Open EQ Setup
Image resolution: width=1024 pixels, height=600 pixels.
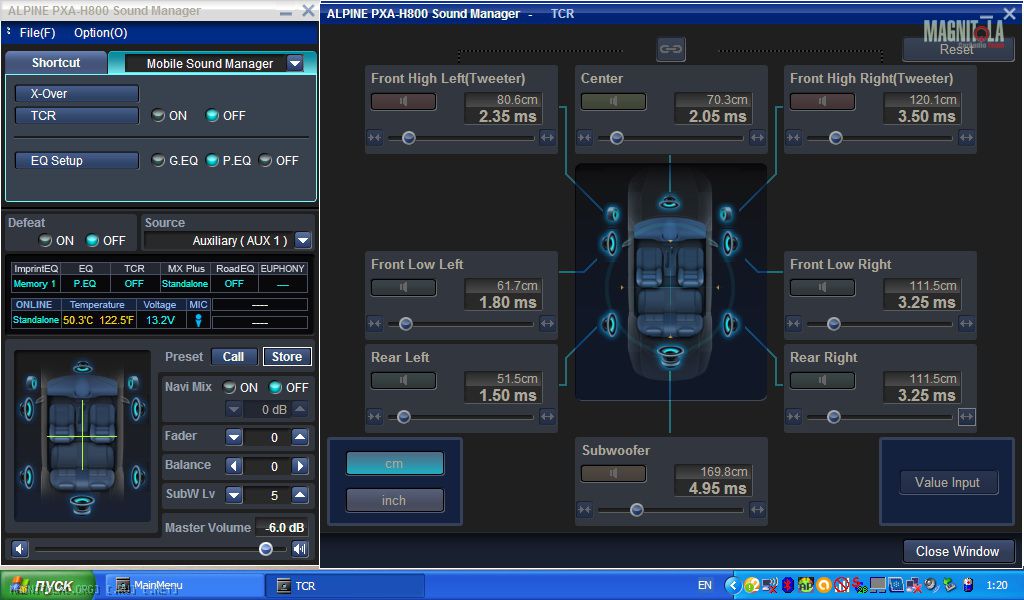coord(76,161)
